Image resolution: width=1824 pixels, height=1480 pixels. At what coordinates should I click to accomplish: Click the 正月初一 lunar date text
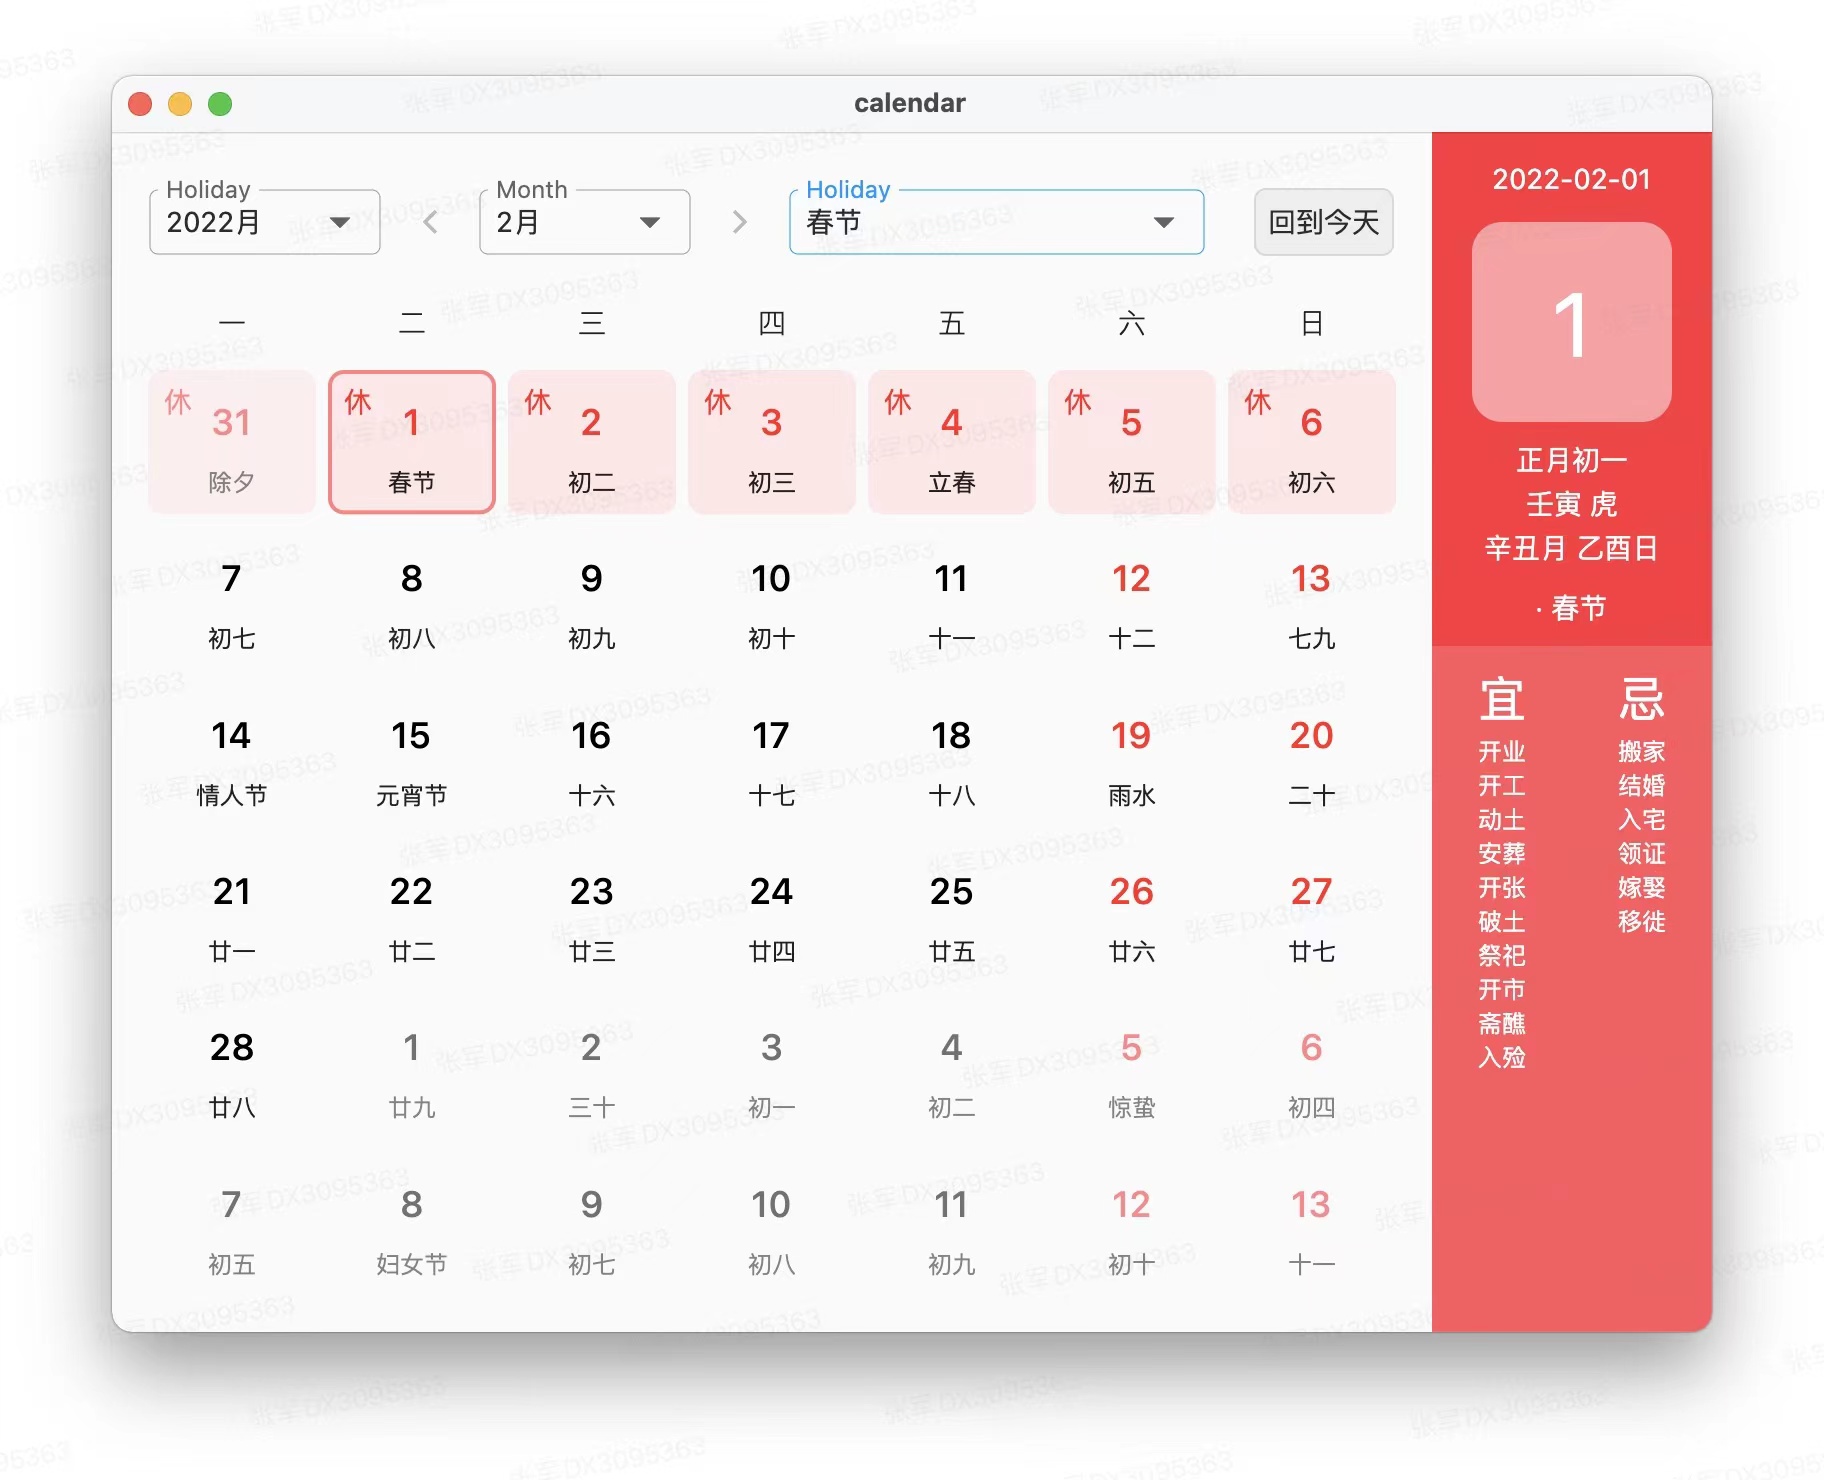[1572, 460]
